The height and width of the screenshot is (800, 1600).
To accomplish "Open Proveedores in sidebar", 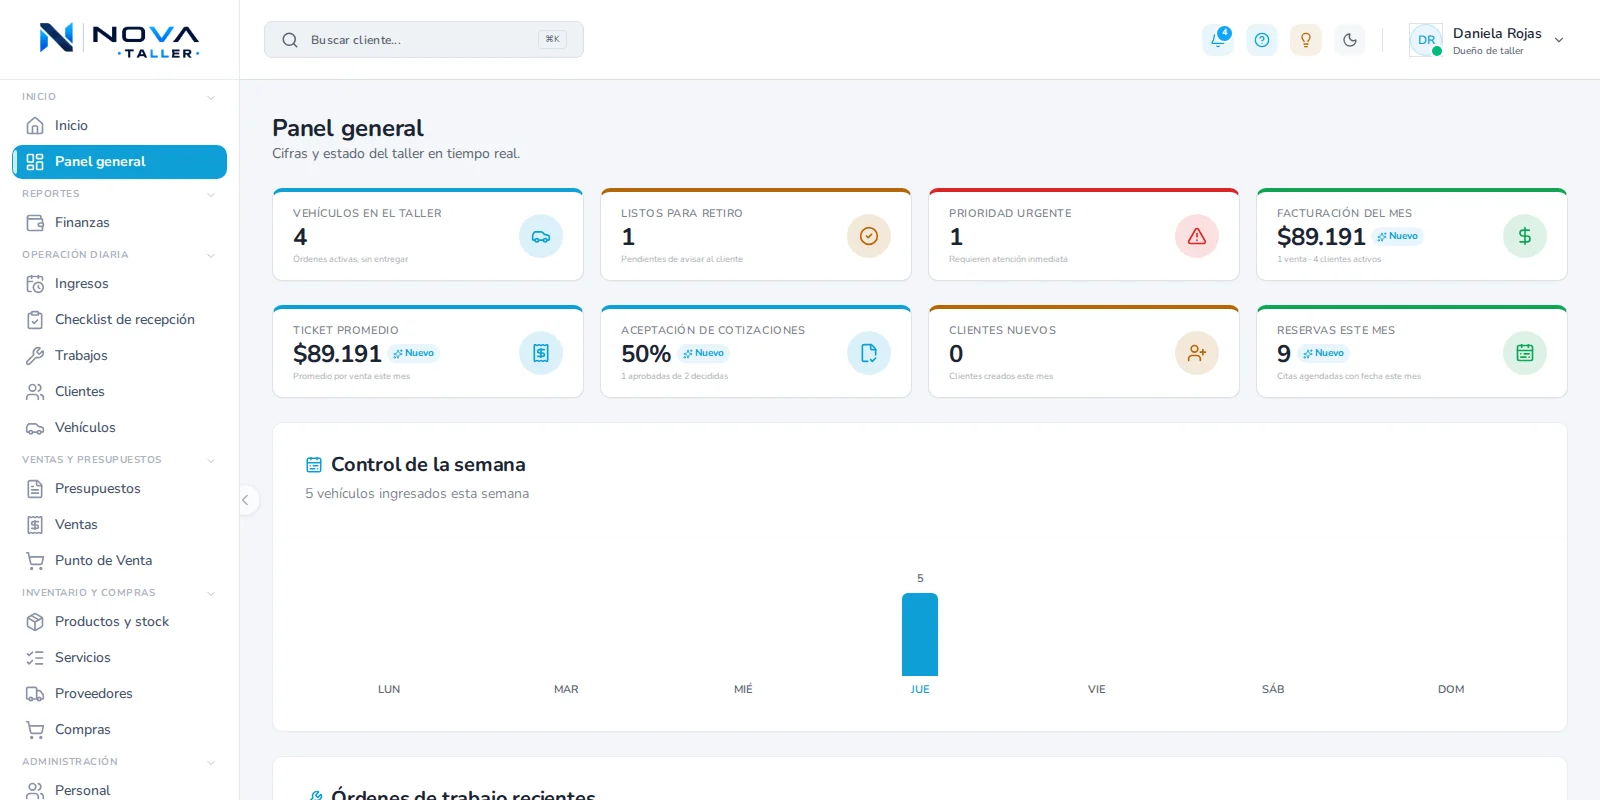I will pos(119,694).
